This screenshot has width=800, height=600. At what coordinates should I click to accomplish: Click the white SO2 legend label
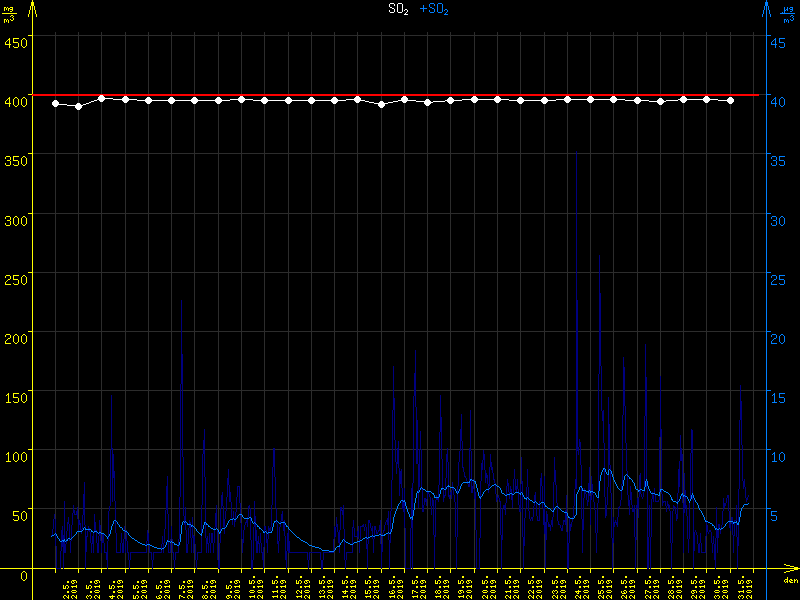point(398,9)
